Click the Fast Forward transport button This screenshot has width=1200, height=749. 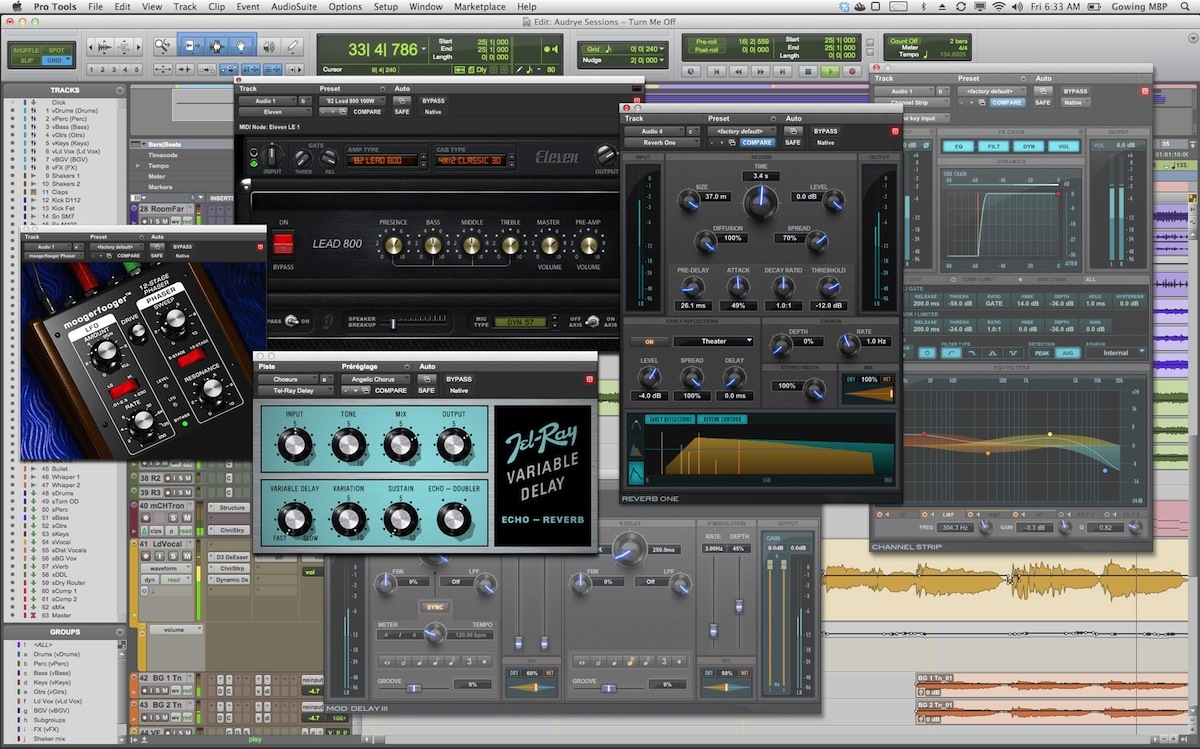click(761, 71)
